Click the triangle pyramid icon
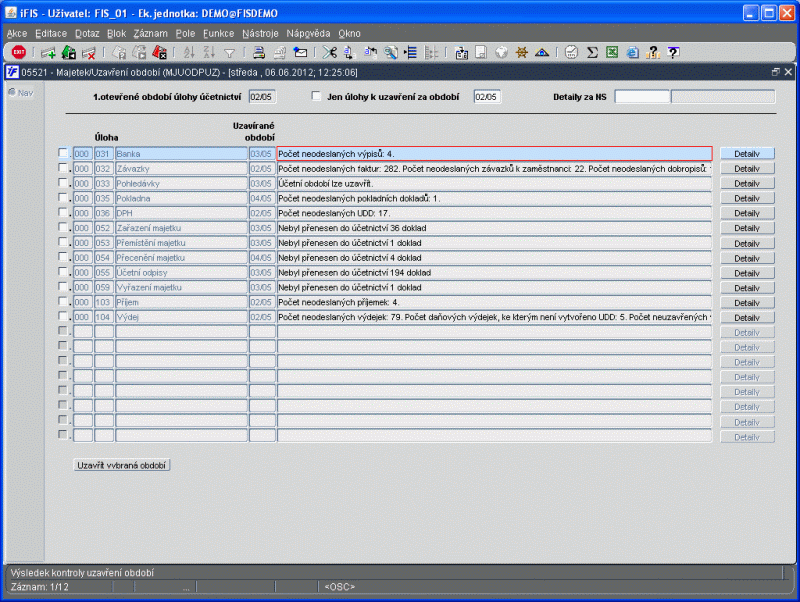This screenshot has height=602, width=800. click(x=542, y=53)
